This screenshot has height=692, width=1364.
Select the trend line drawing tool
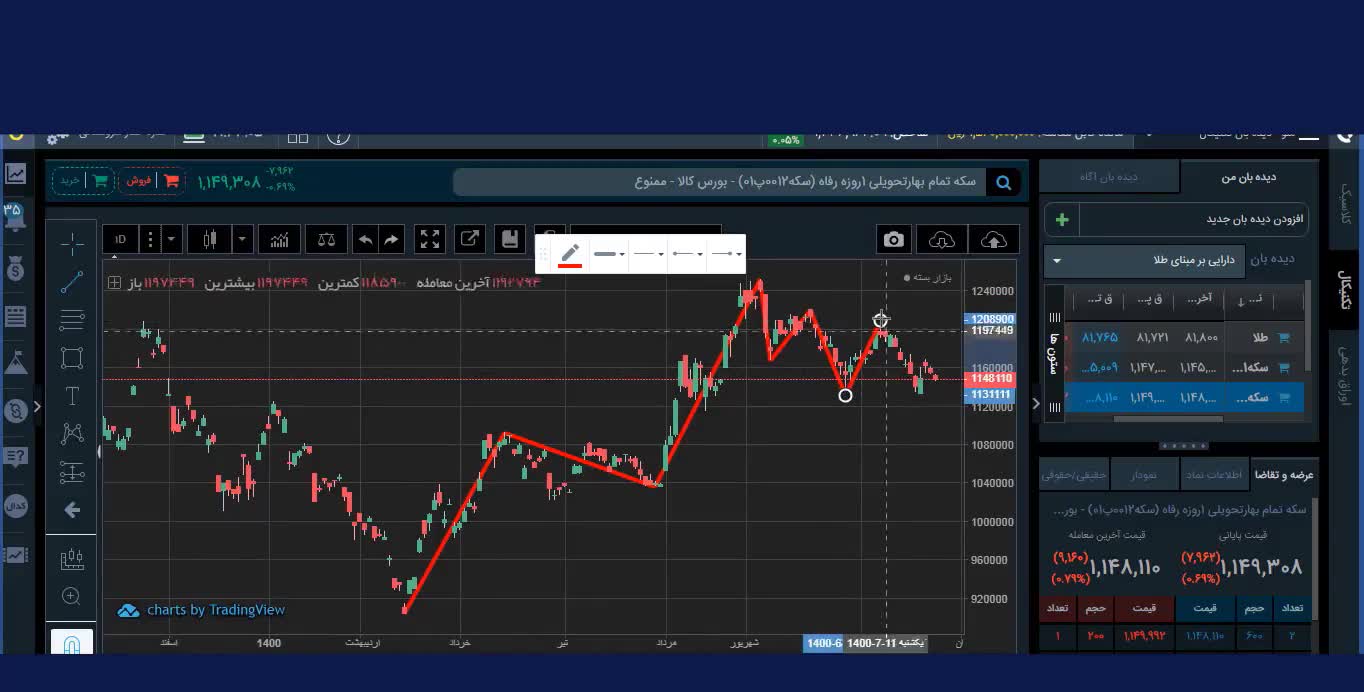click(x=72, y=283)
